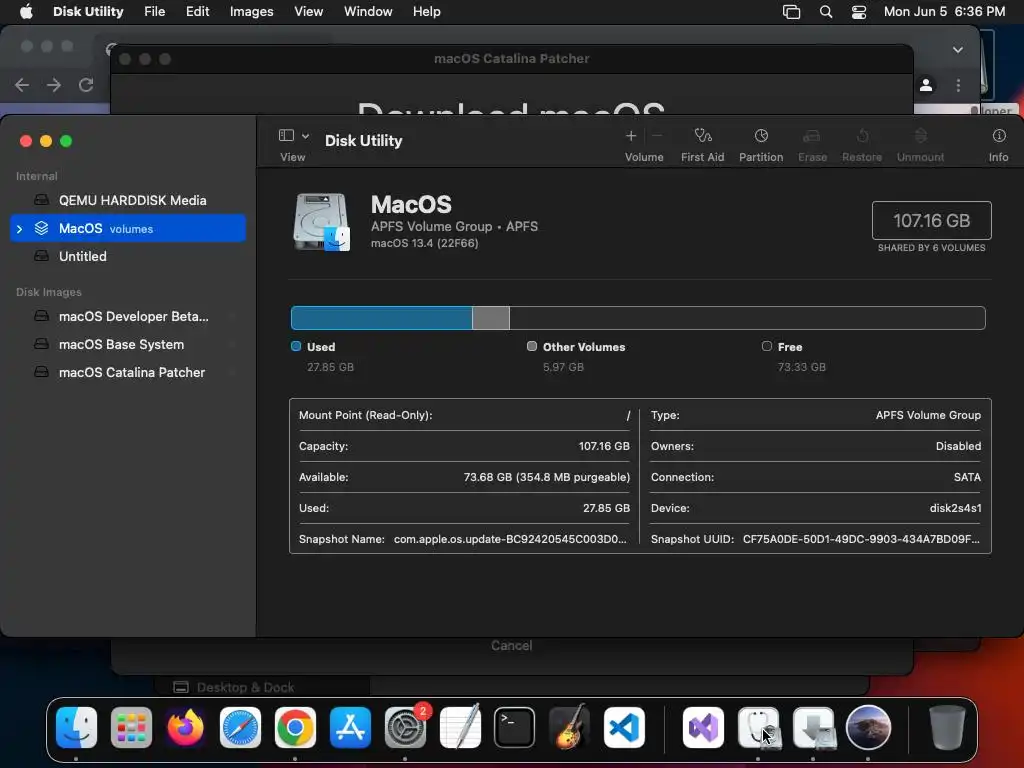
Task: Select the MacOS volumes sidebar item
Action: 128,229
